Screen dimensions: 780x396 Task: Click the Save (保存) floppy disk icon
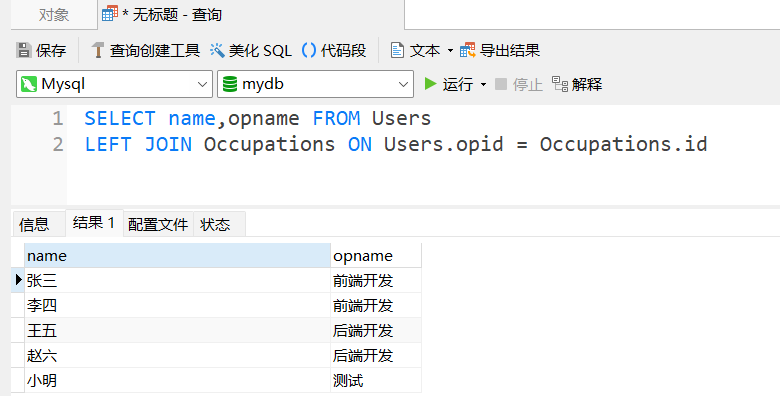(x=23, y=50)
